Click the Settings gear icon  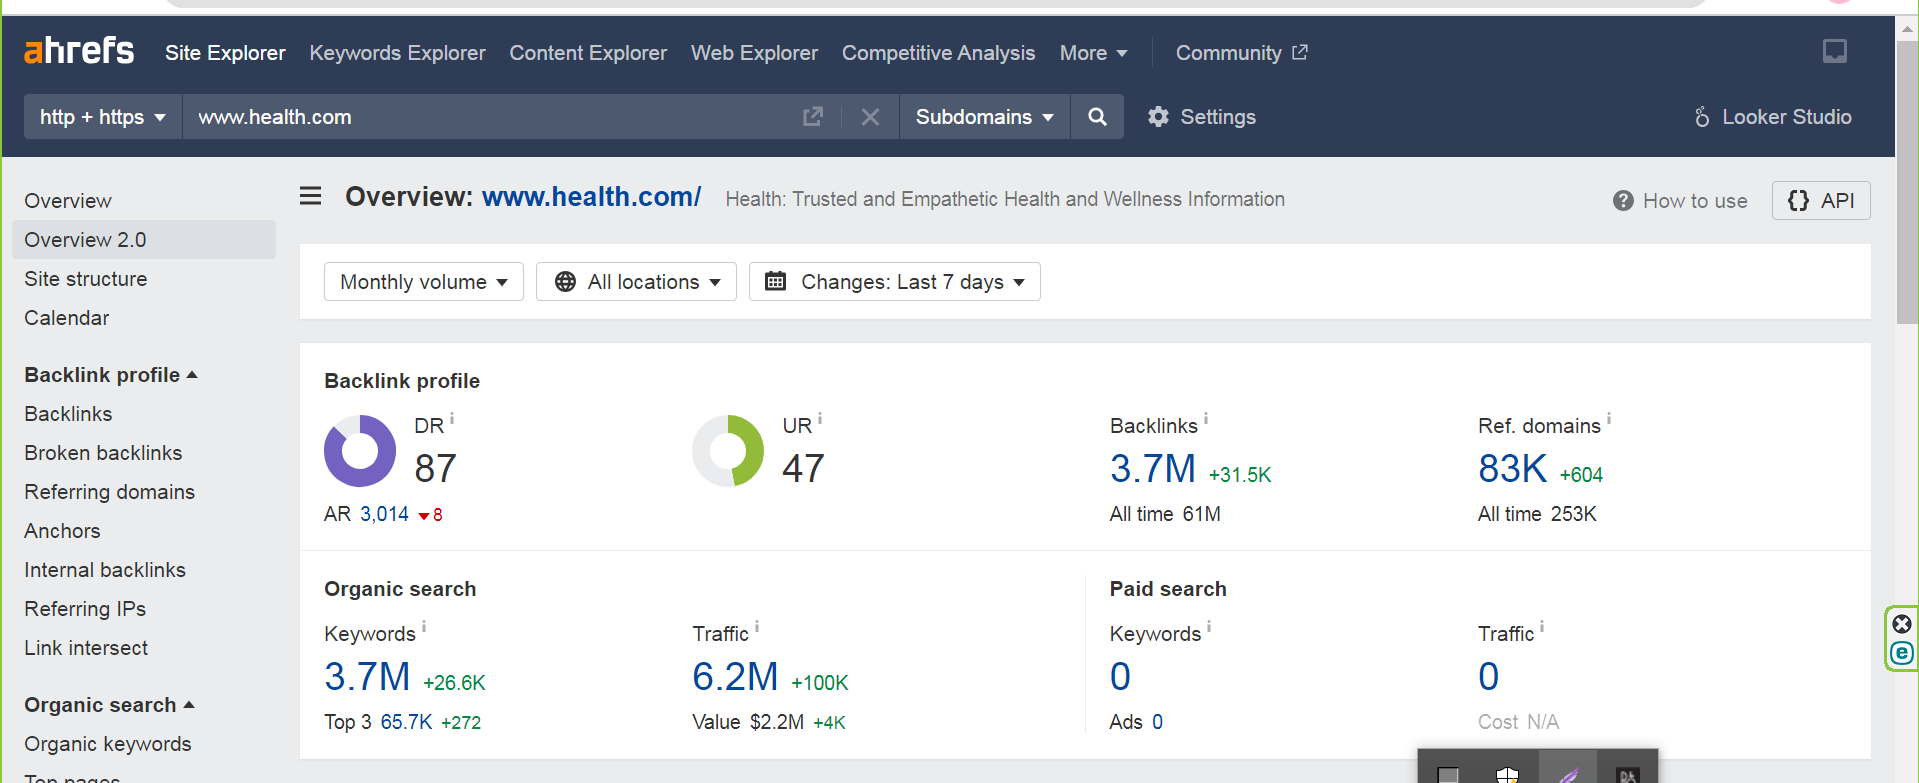1158,117
